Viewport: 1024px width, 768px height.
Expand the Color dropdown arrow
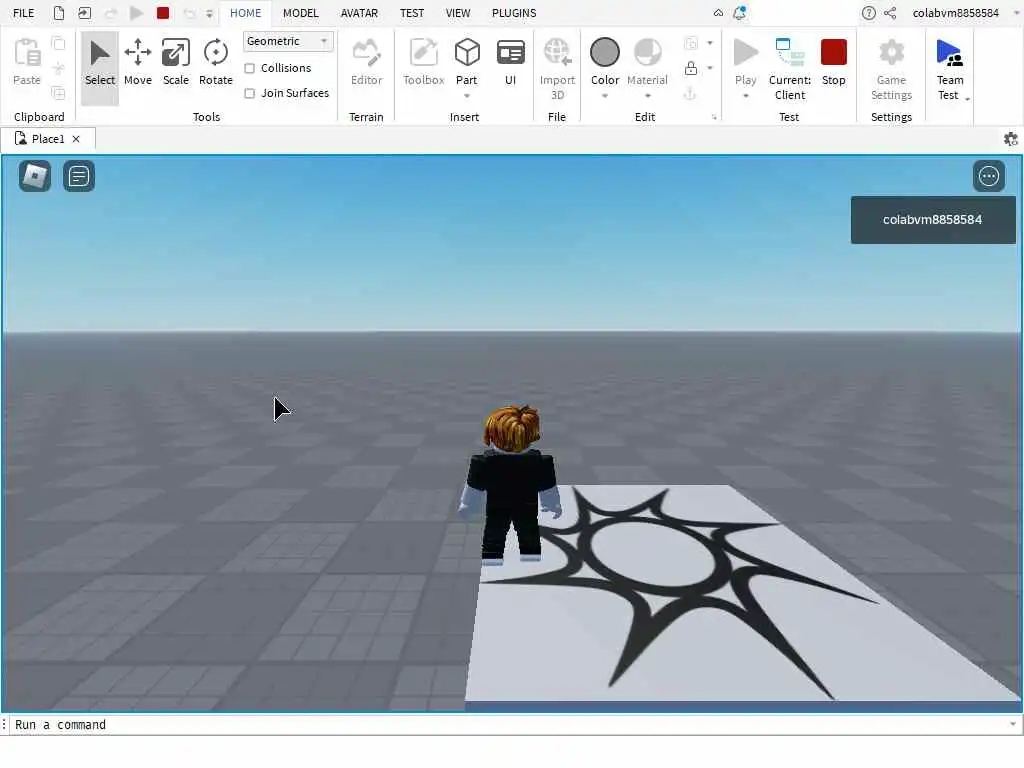[605, 96]
